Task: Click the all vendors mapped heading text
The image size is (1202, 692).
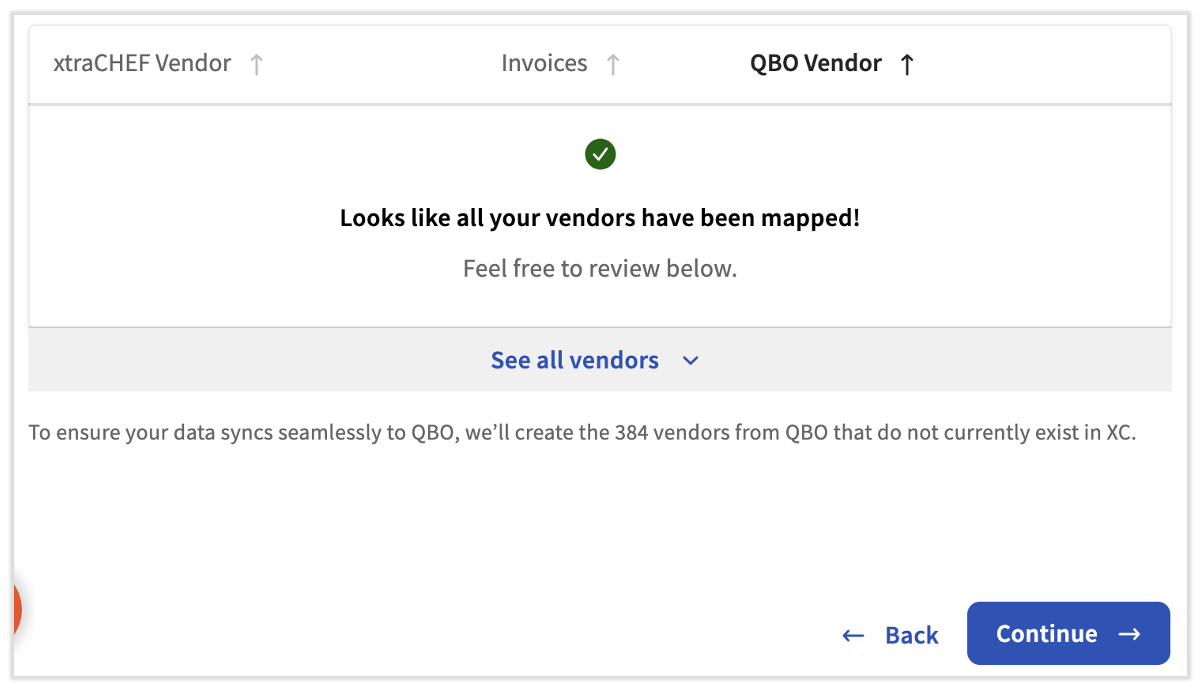Action: 599,218
